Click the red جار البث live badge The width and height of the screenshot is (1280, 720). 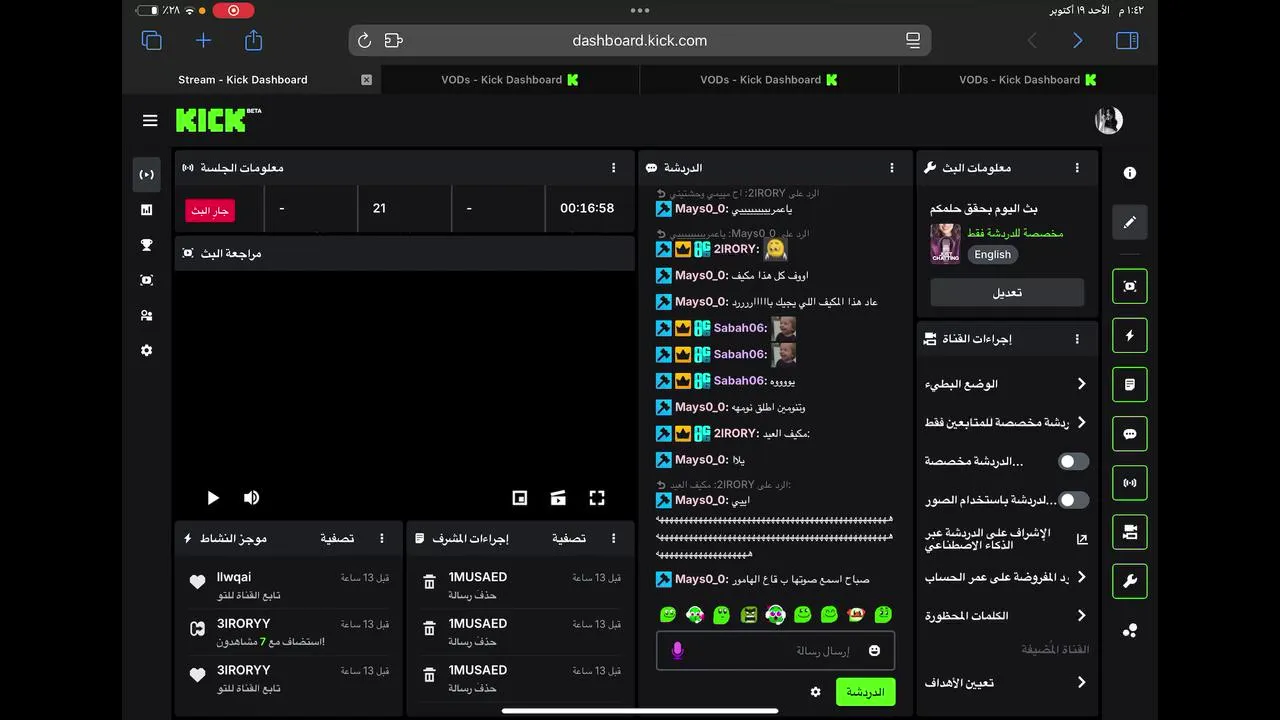(210, 211)
